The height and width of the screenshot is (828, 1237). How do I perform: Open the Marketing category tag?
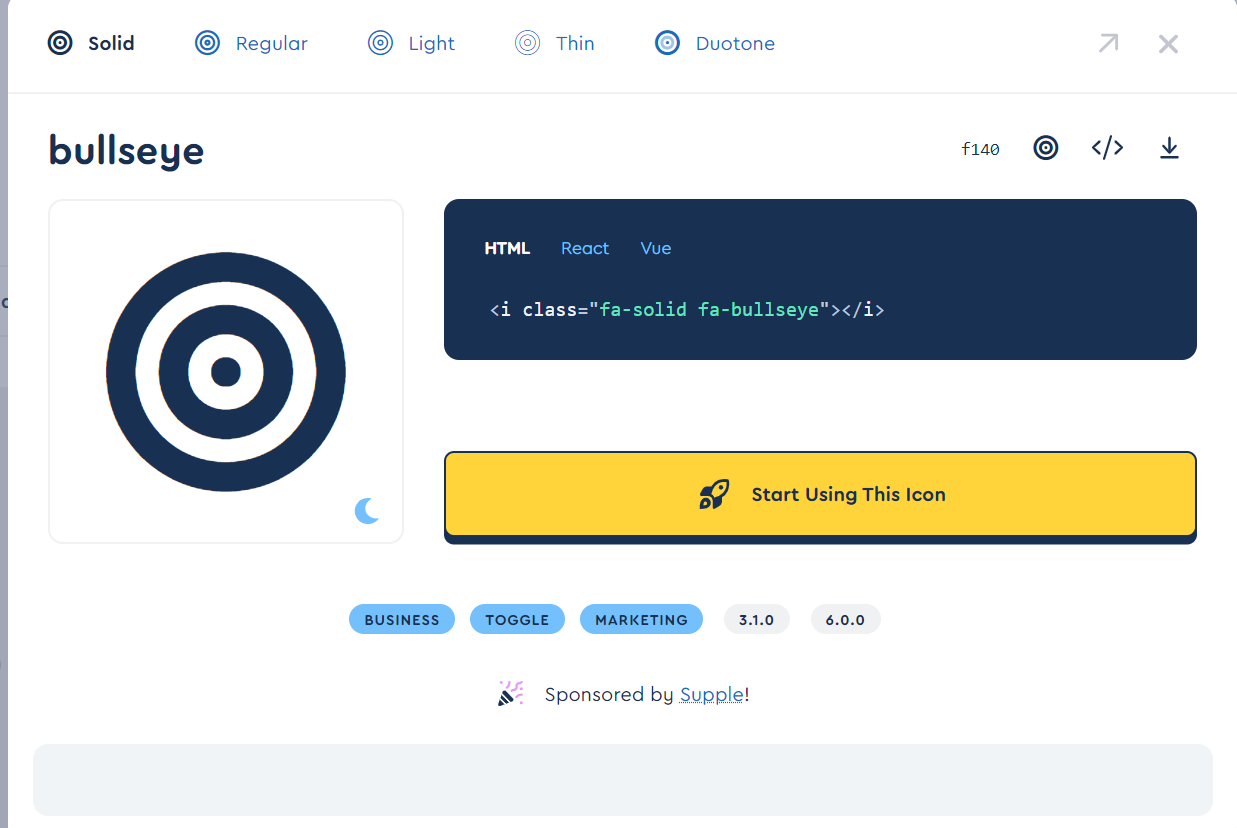click(x=641, y=620)
